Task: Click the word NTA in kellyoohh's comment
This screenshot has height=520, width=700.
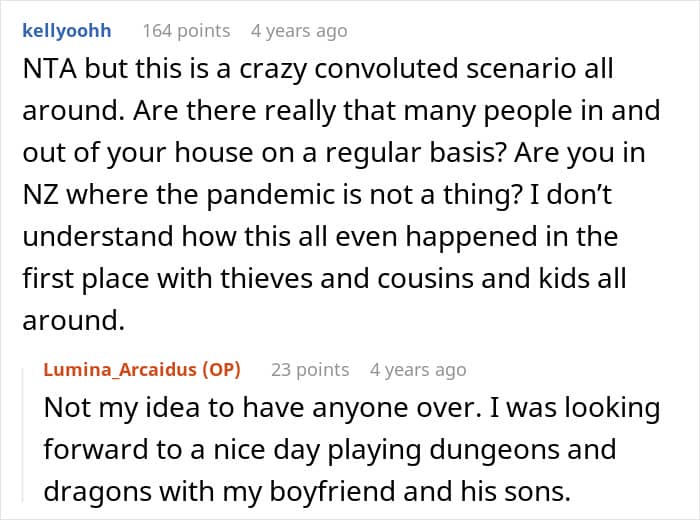Action: coord(50,69)
